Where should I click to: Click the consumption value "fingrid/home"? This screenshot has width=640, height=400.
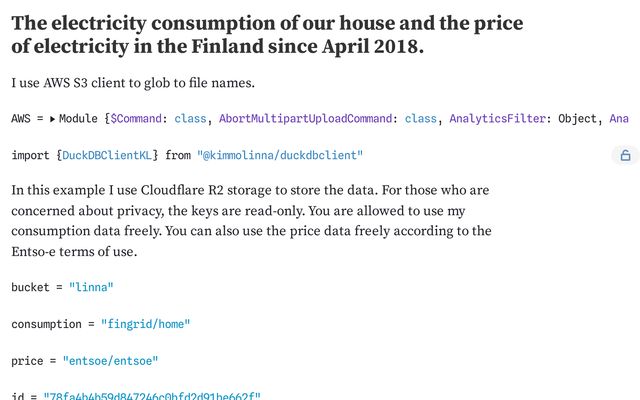[x=145, y=324]
